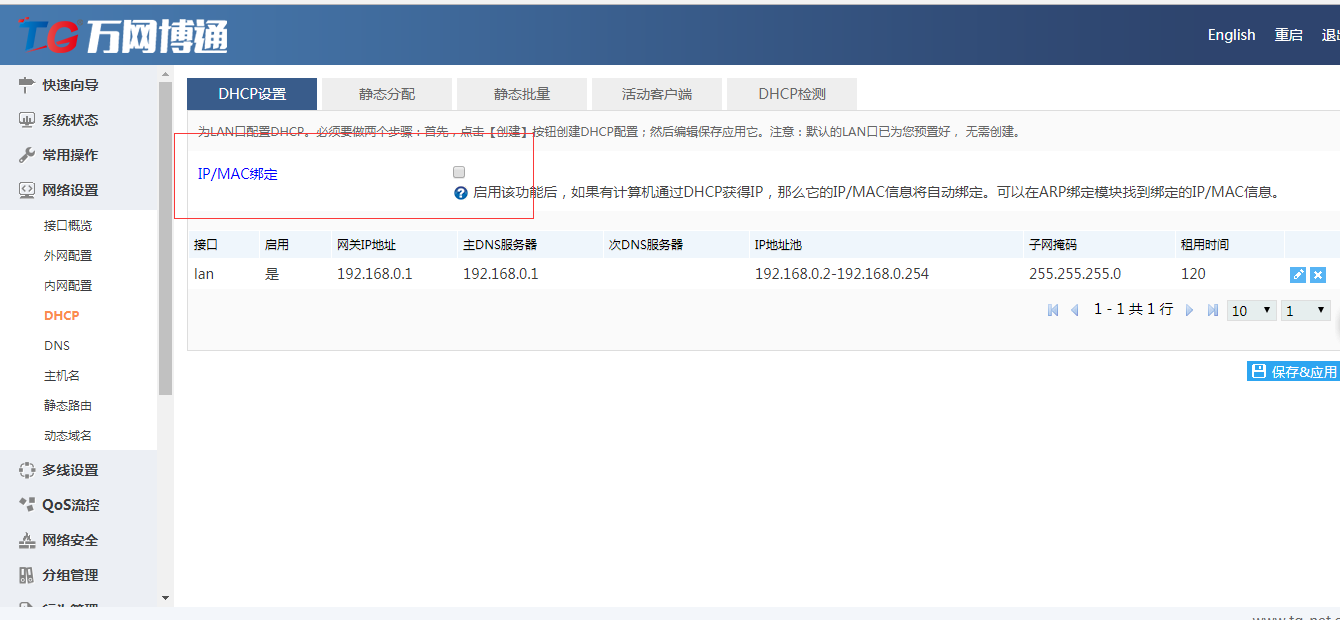Click the 启用 column header

(276, 244)
